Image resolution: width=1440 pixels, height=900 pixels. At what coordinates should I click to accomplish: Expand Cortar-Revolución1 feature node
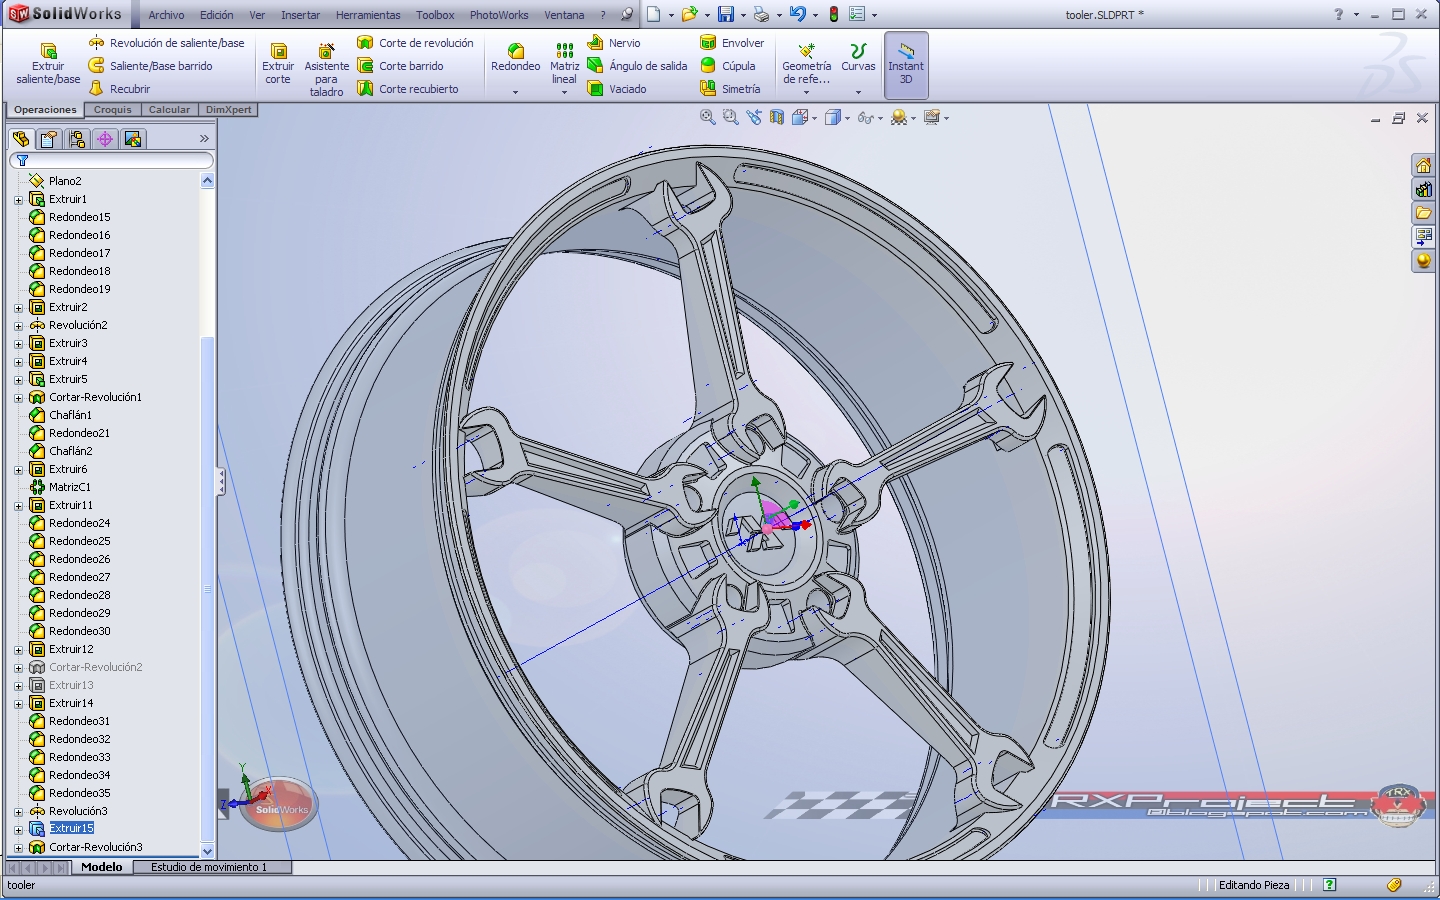[18, 398]
